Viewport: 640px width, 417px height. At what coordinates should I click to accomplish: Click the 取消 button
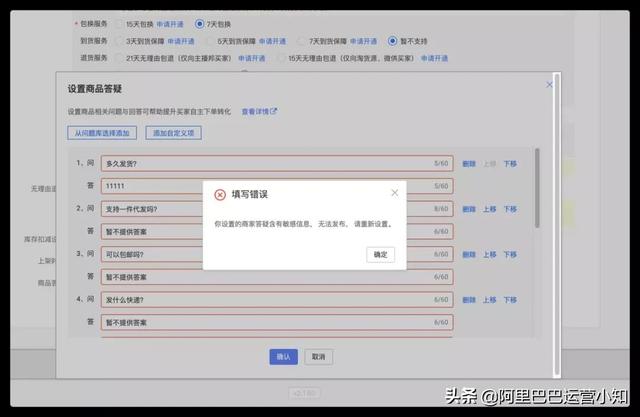tap(317, 356)
